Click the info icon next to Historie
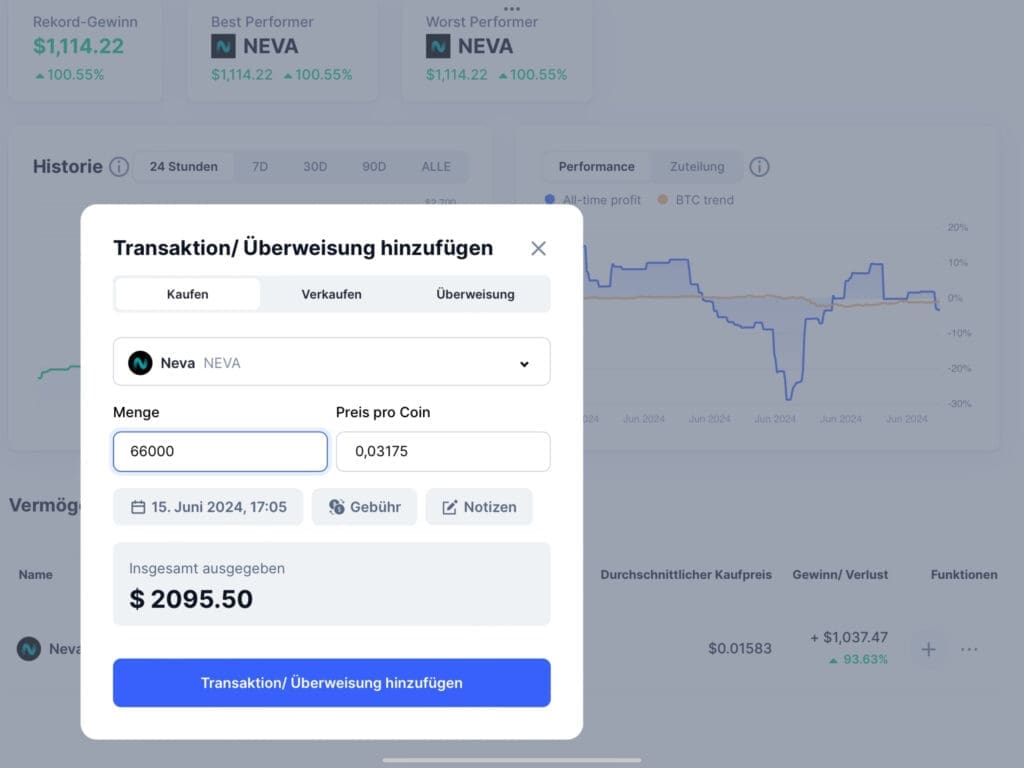The width and height of the screenshot is (1024, 768). [118, 167]
